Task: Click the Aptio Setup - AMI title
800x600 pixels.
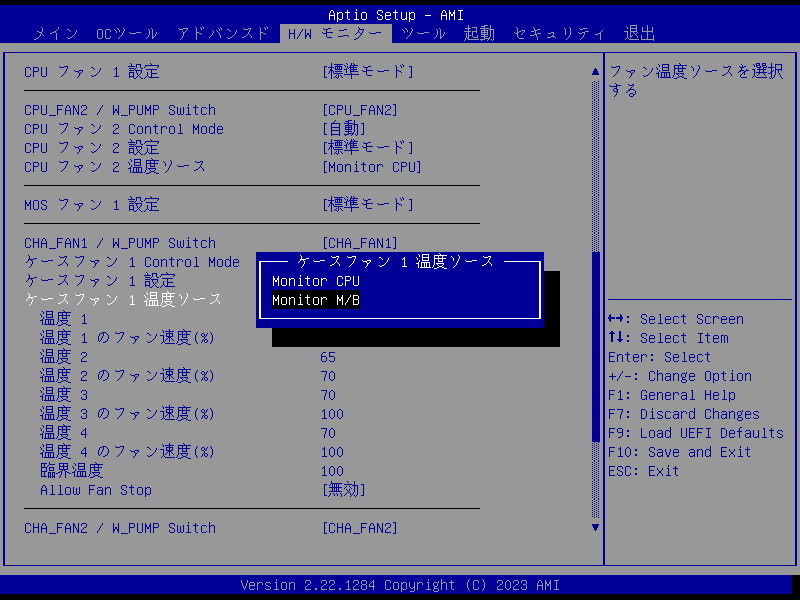Action: [396, 15]
